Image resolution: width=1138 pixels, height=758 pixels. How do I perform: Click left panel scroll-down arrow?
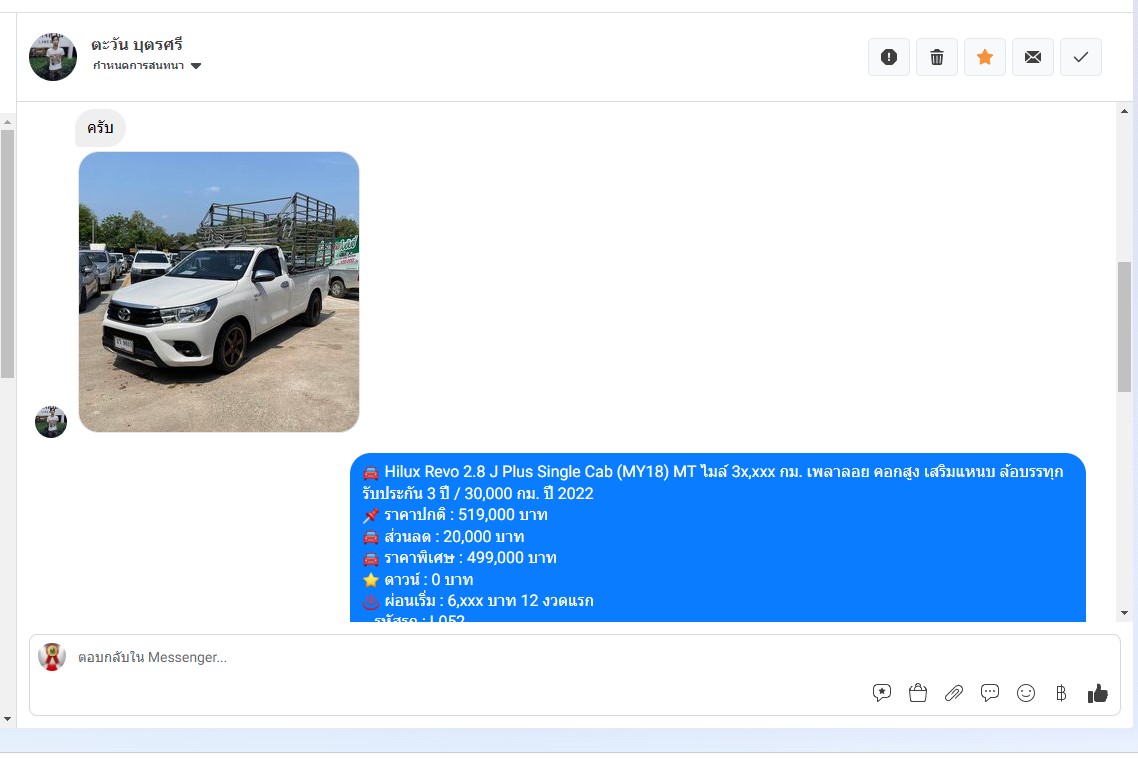tap(7, 719)
